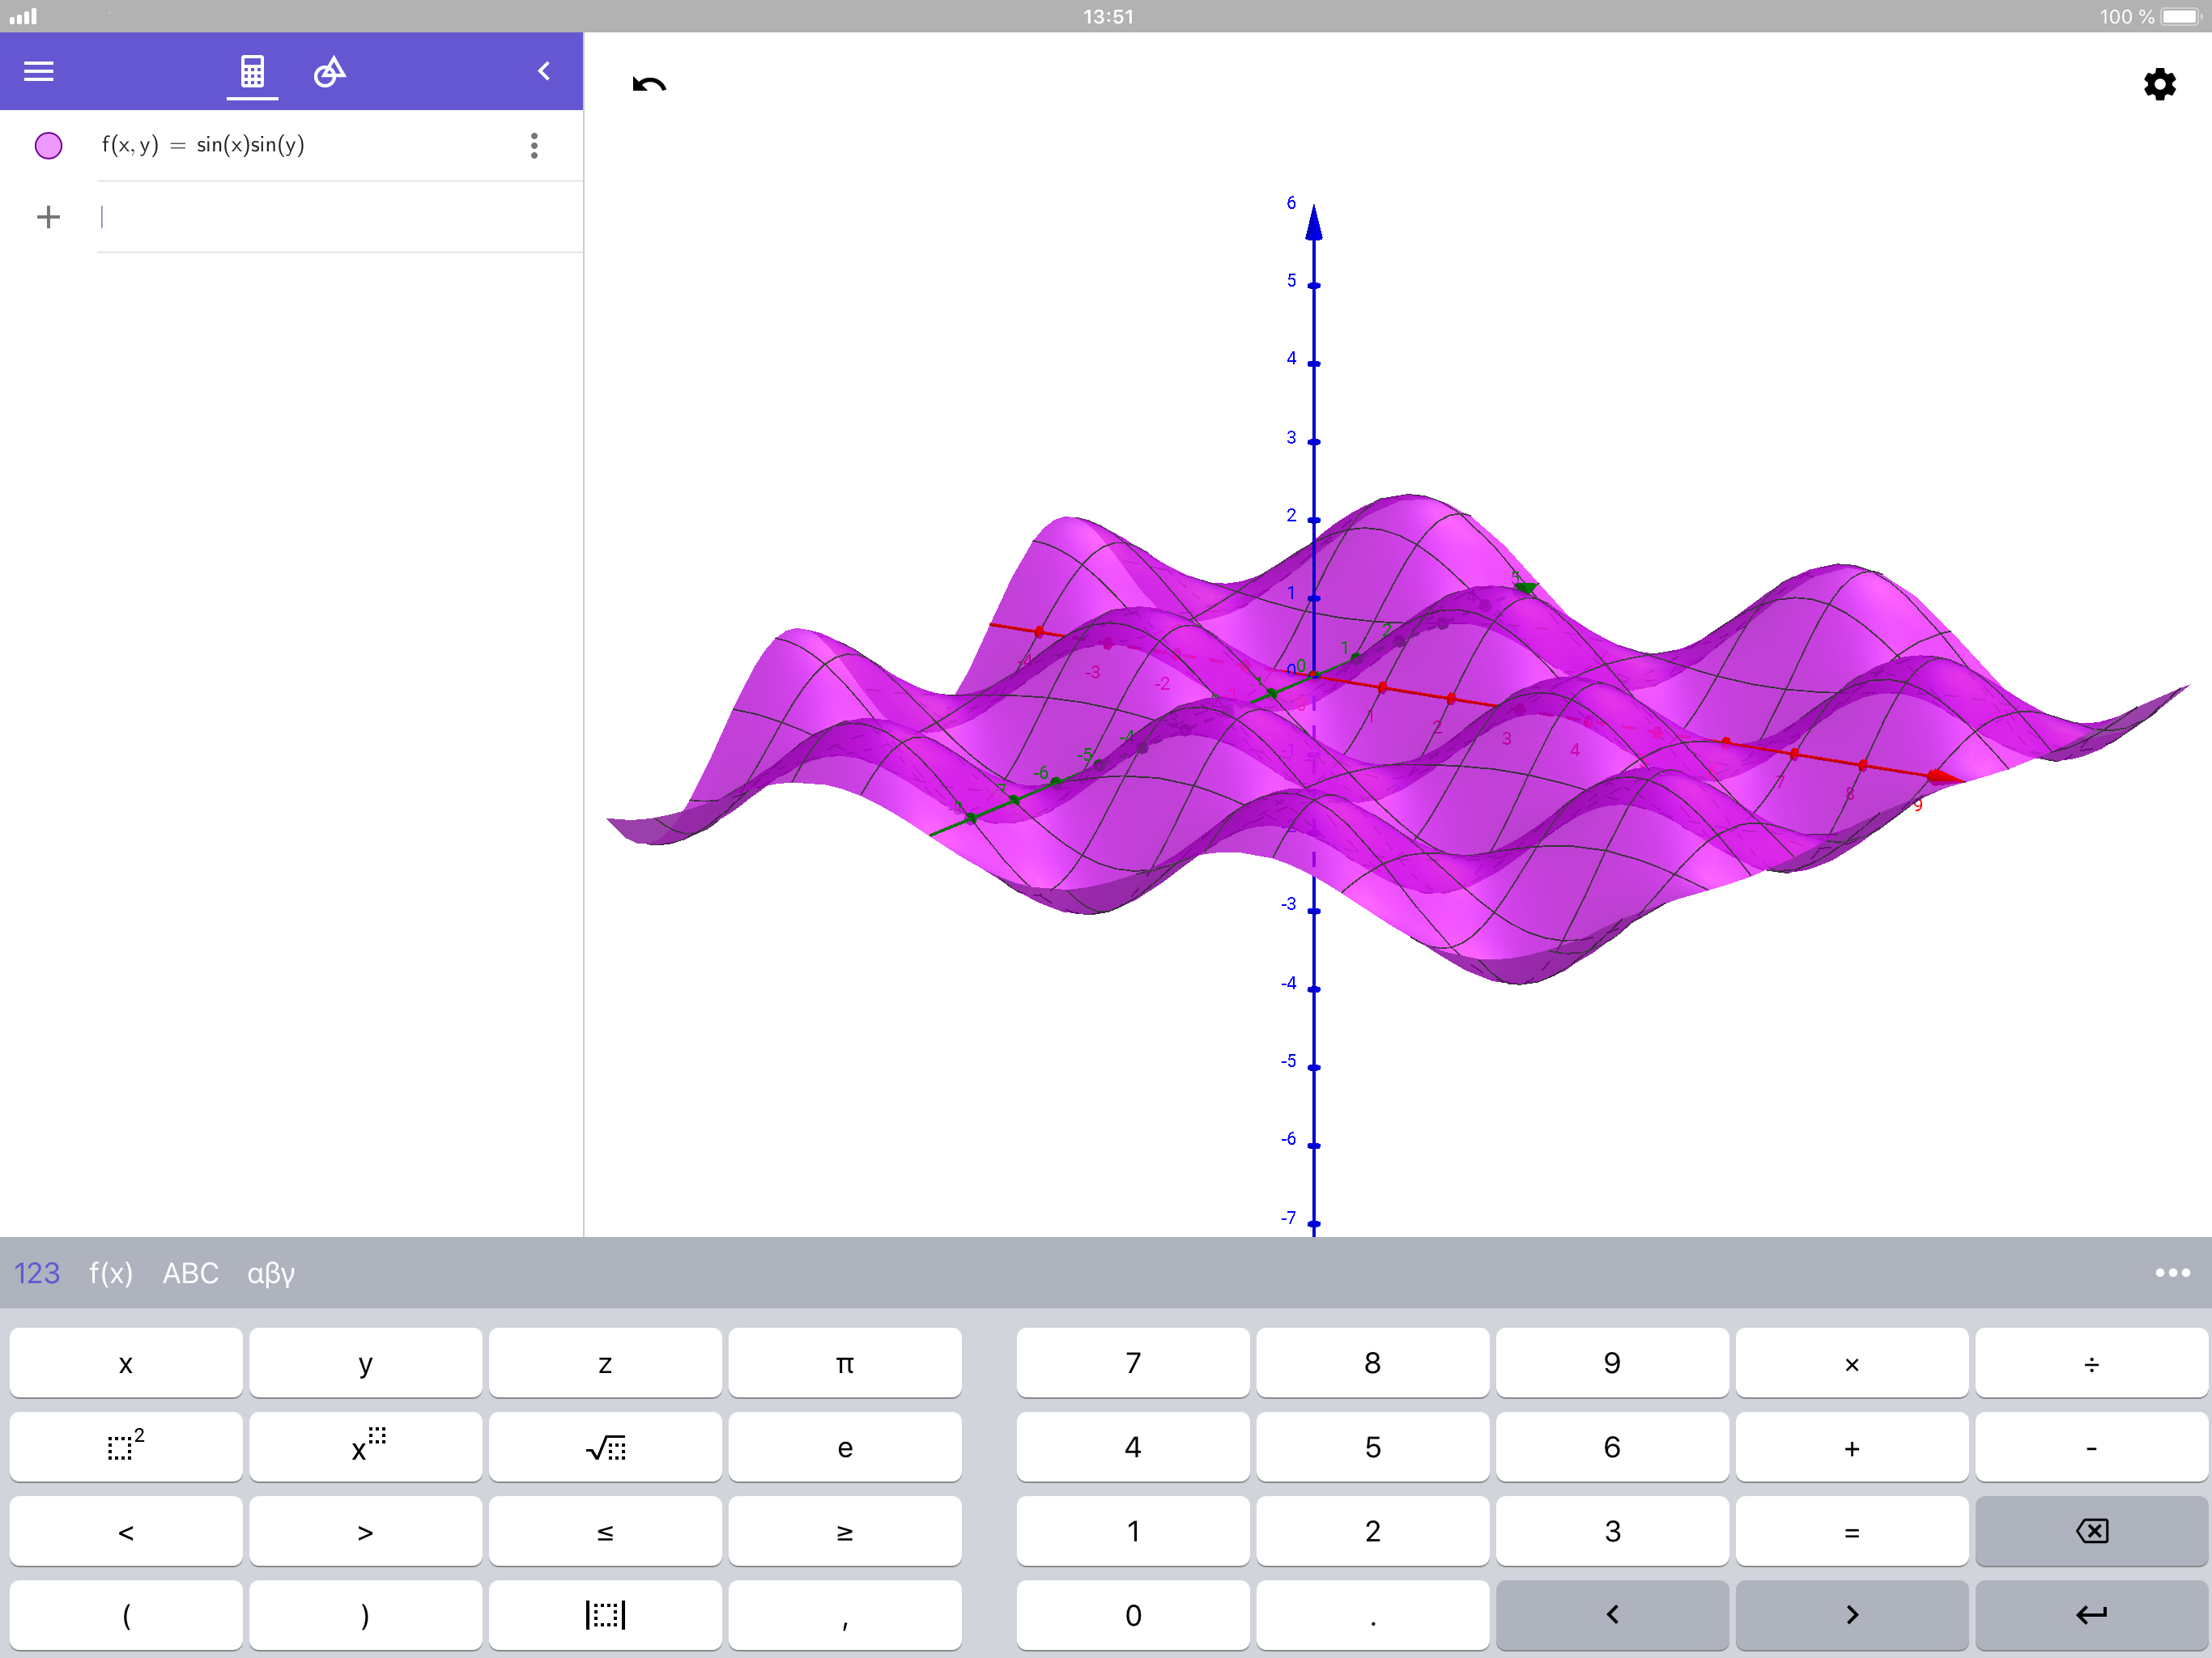Collapse the algebra panel with chevron
This screenshot has height=1658, width=2212.
pyautogui.click(x=544, y=71)
